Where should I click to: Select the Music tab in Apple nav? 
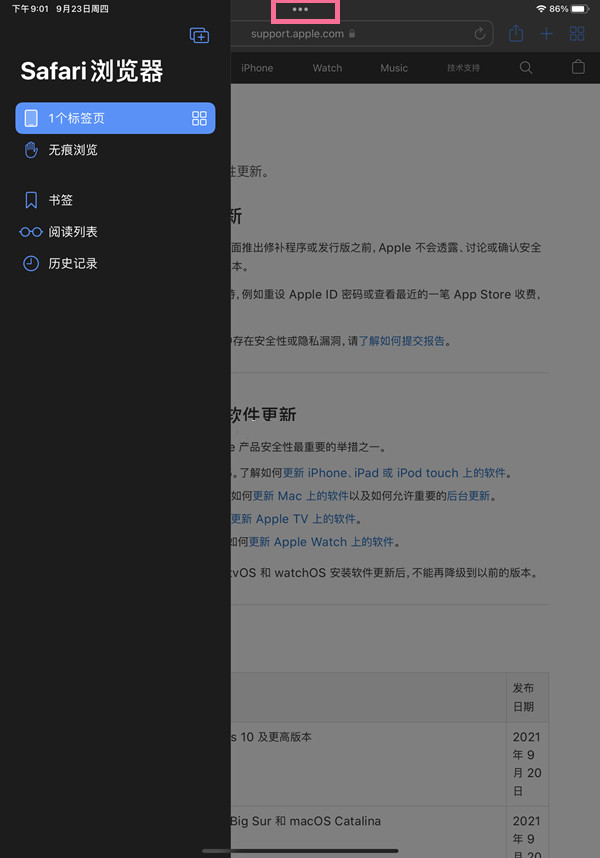coord(394,68)
